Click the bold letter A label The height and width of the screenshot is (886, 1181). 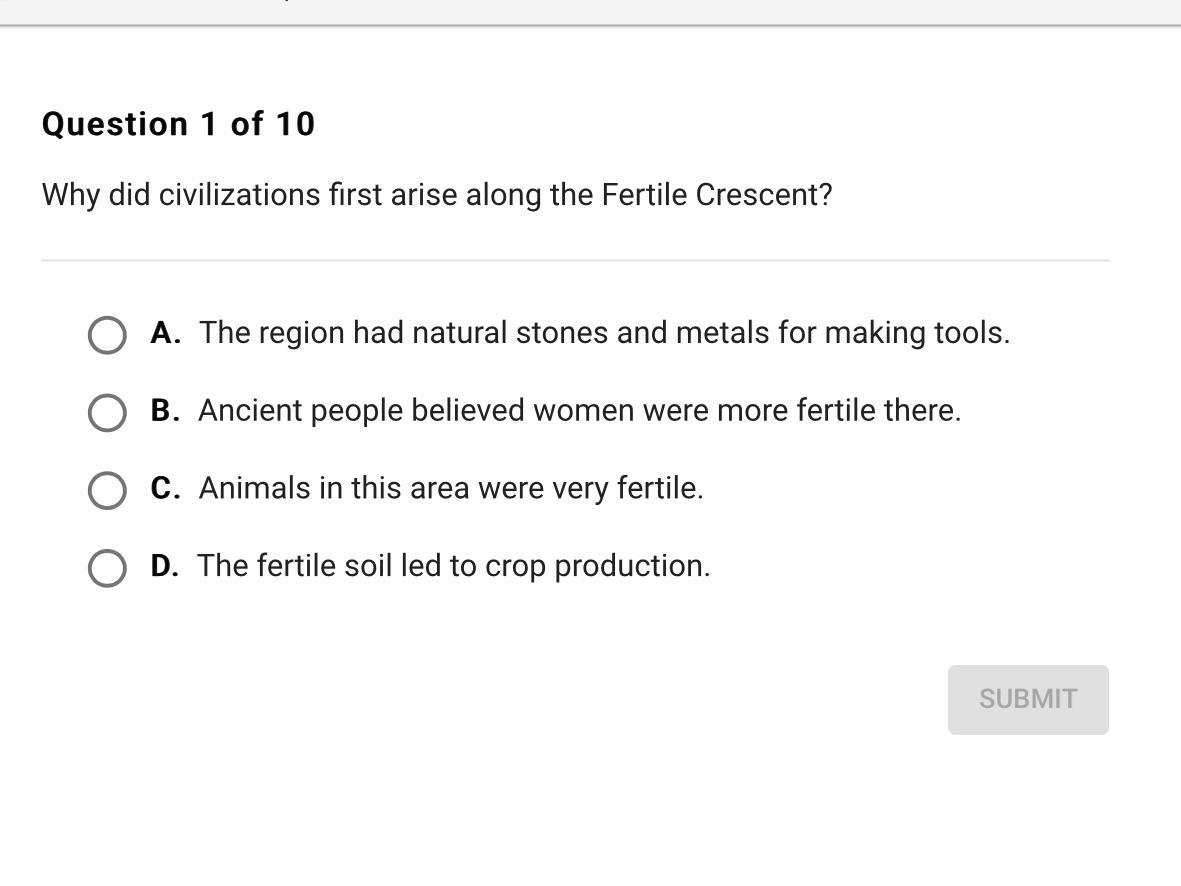coord(165,333)
